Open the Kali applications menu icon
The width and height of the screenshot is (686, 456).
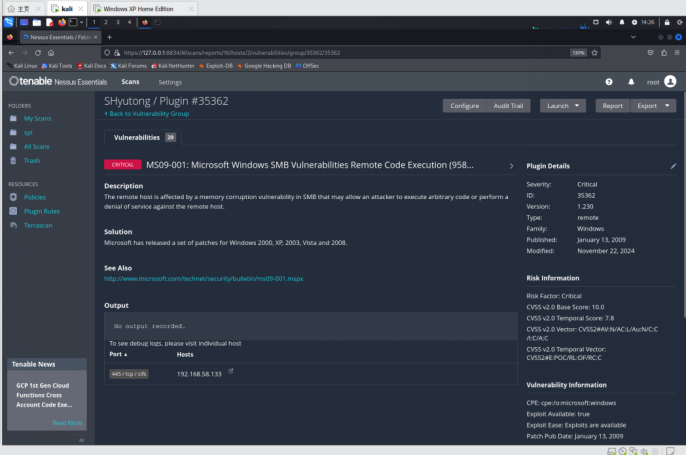pos(8,22)
